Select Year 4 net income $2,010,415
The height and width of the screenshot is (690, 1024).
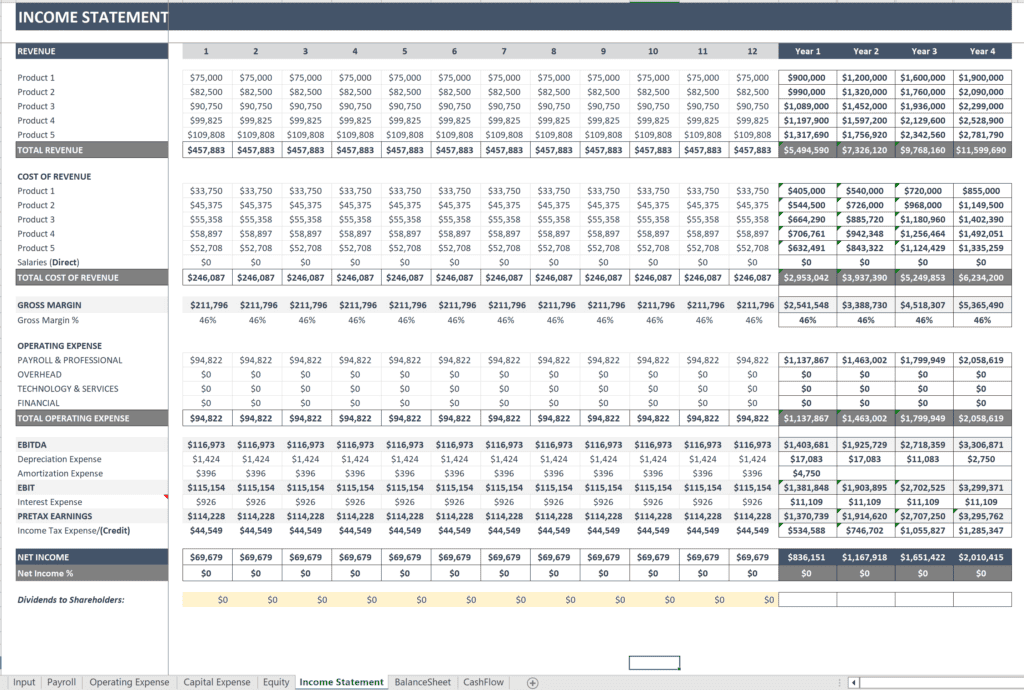point(982,557)
